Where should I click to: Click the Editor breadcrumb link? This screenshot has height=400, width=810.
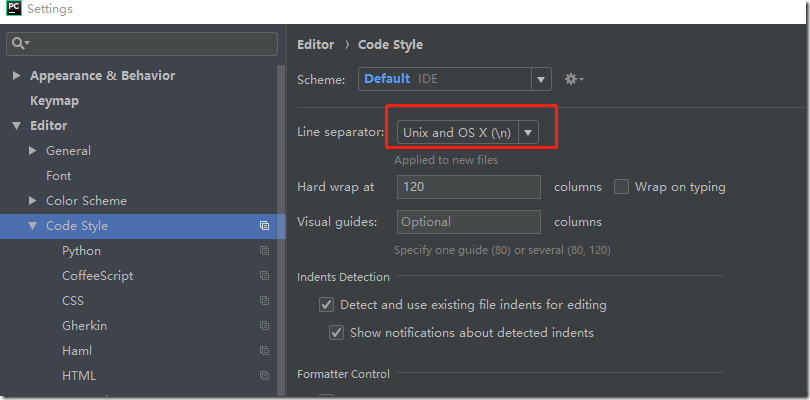[315, 44]
